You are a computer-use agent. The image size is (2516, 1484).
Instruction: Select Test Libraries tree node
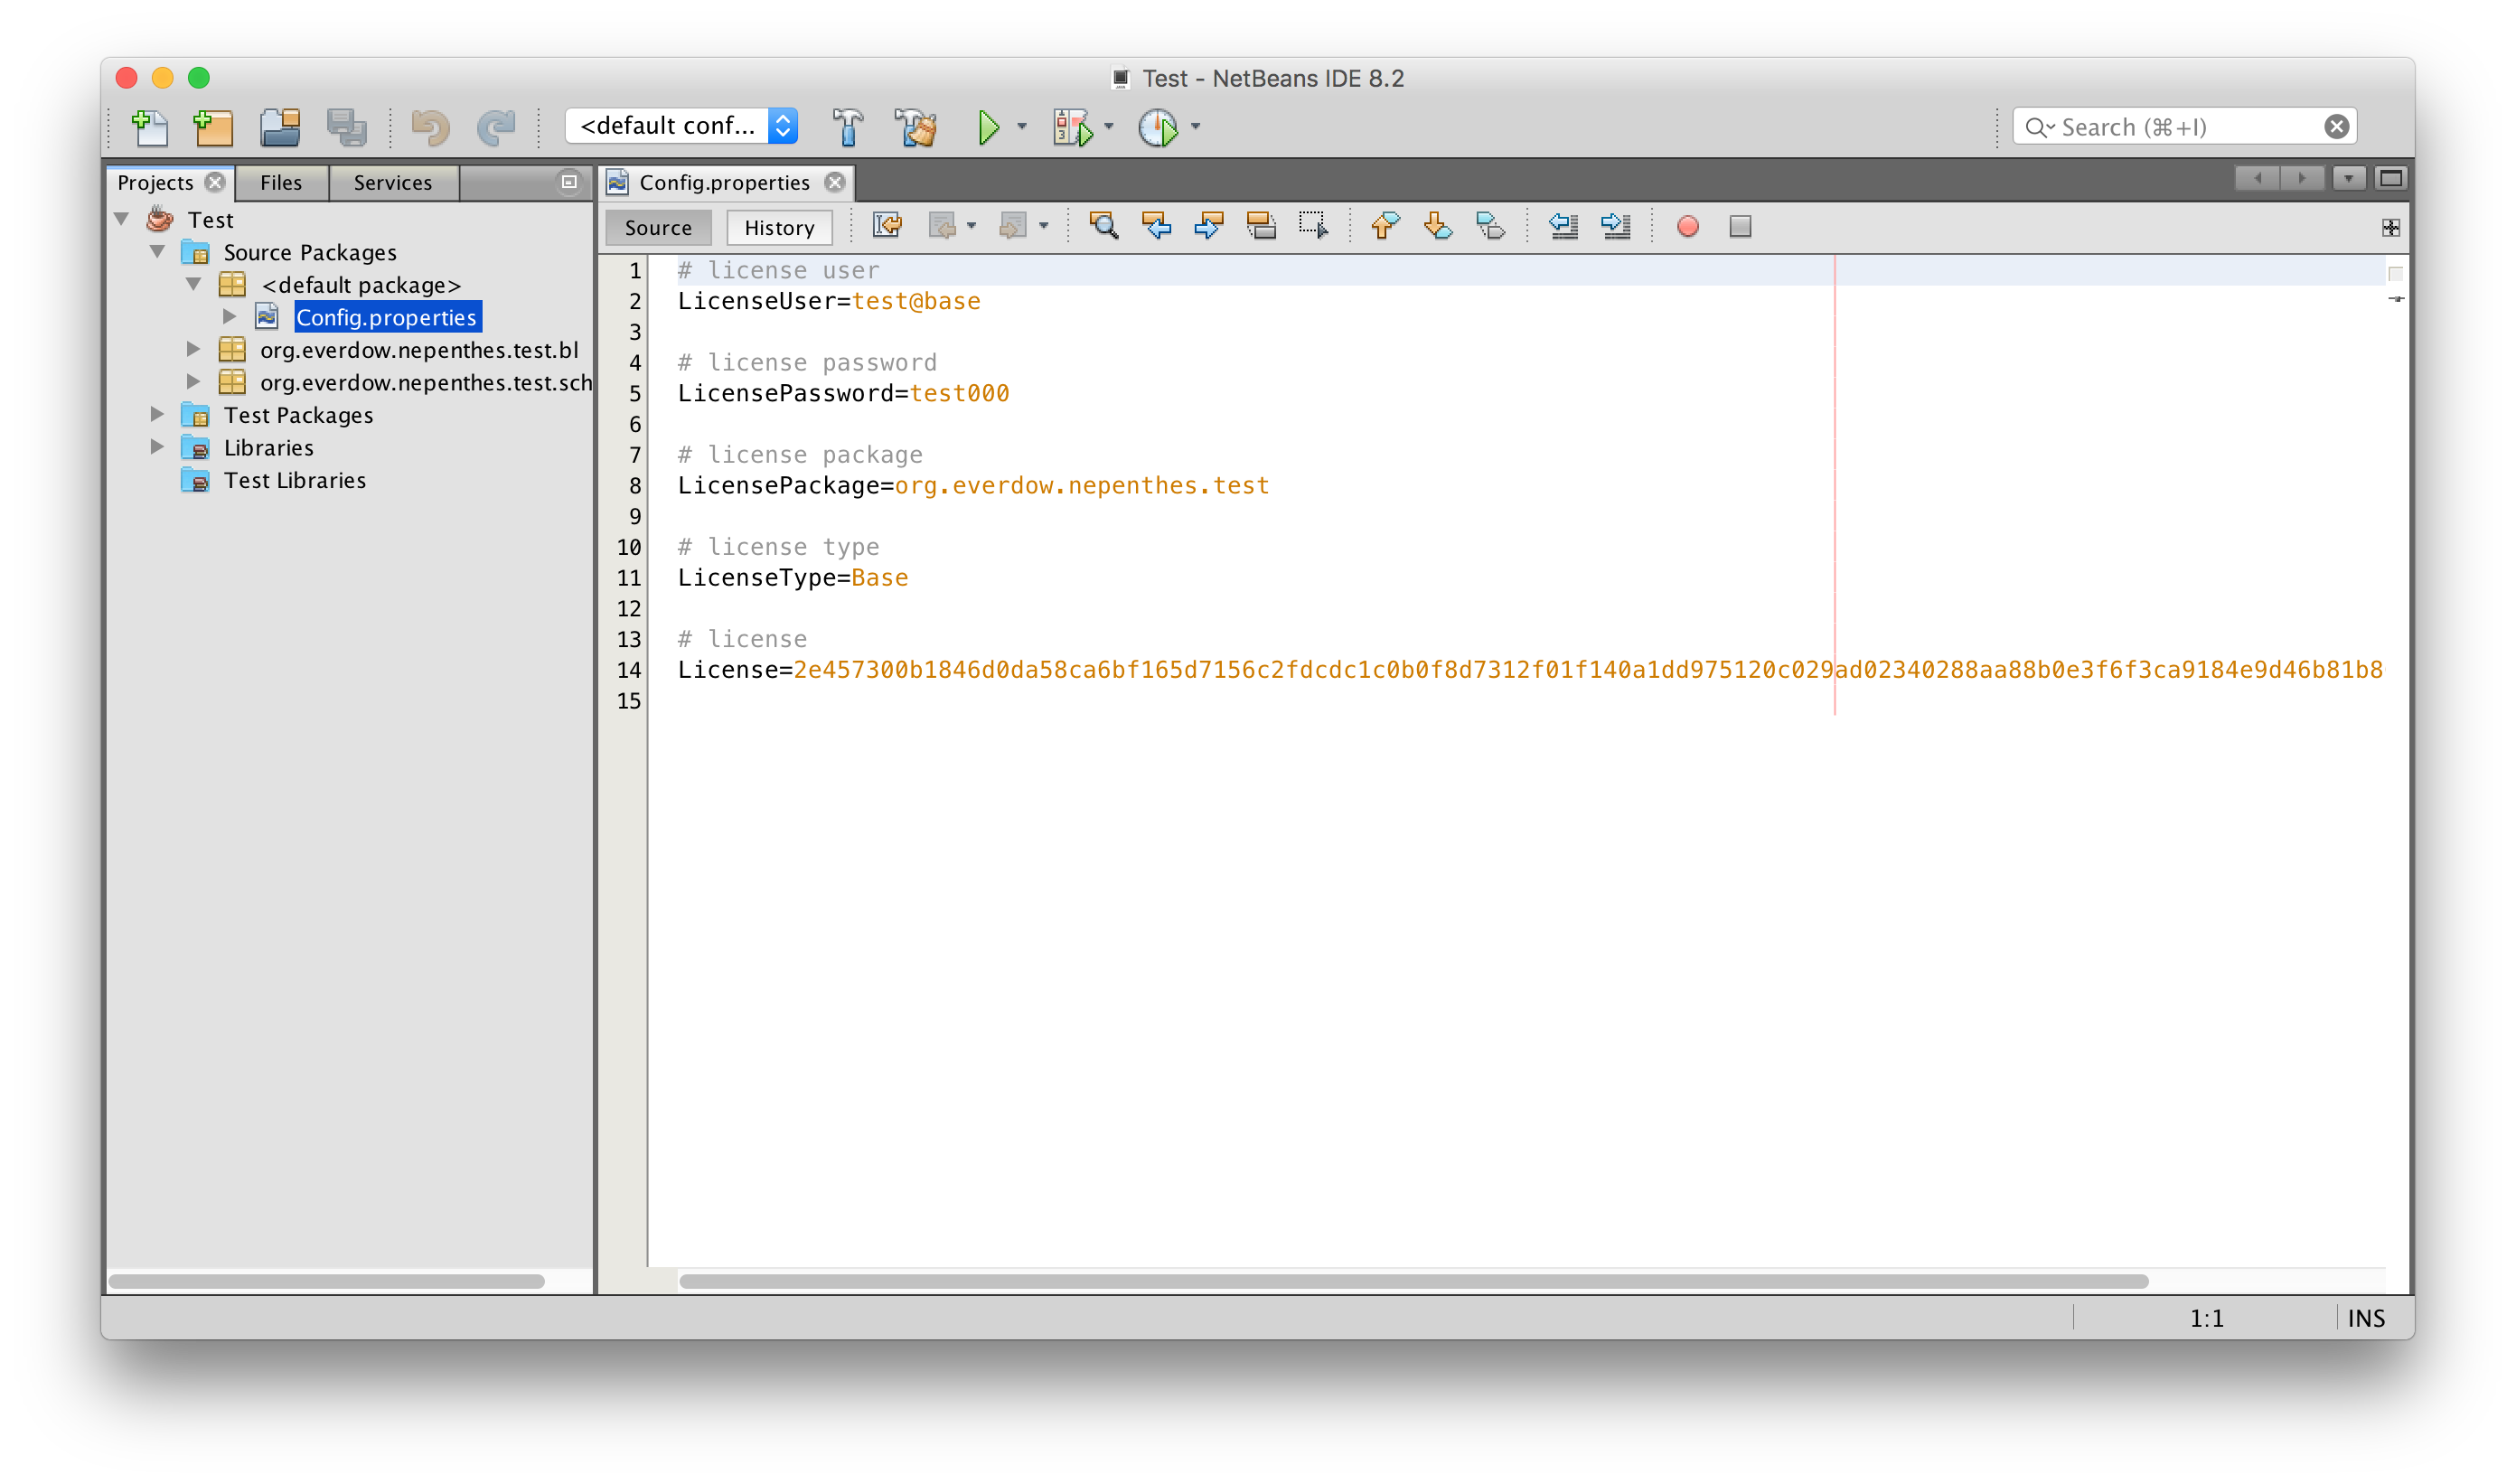[x=295, y=480]
